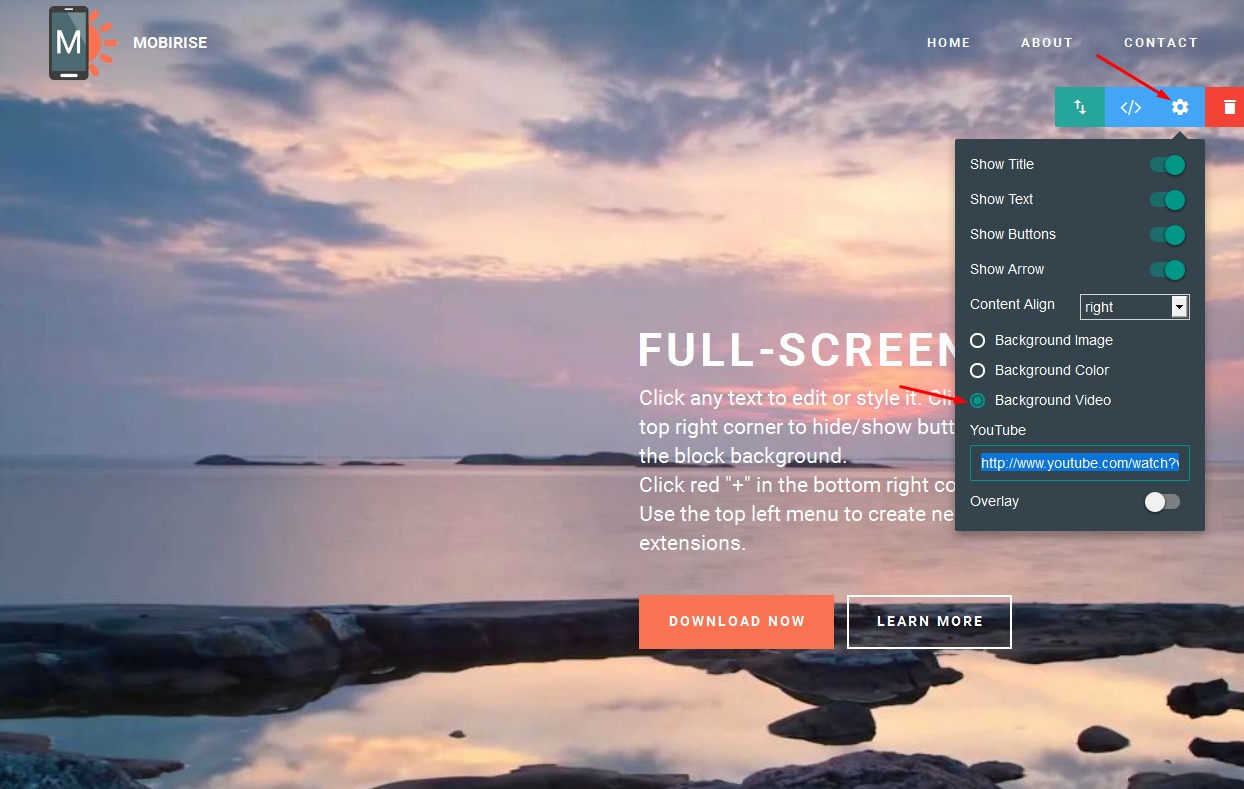Disable the Show Arrow option
Image resolution: width=1244 pixels, height=789 pixels.
coord(1167,269)
